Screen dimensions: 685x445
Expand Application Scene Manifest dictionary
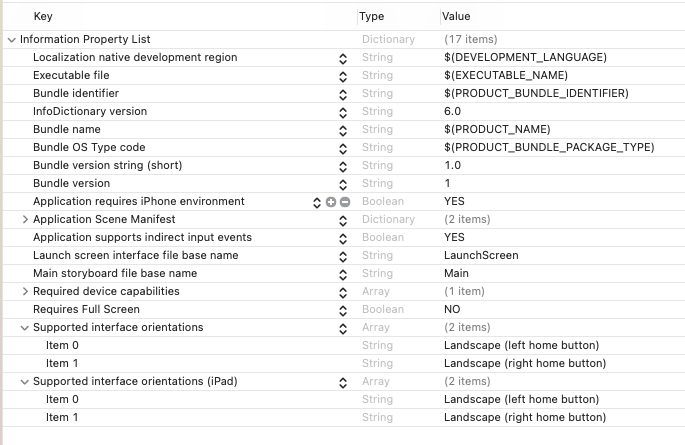pyautogui.click(x=25, y=220)
